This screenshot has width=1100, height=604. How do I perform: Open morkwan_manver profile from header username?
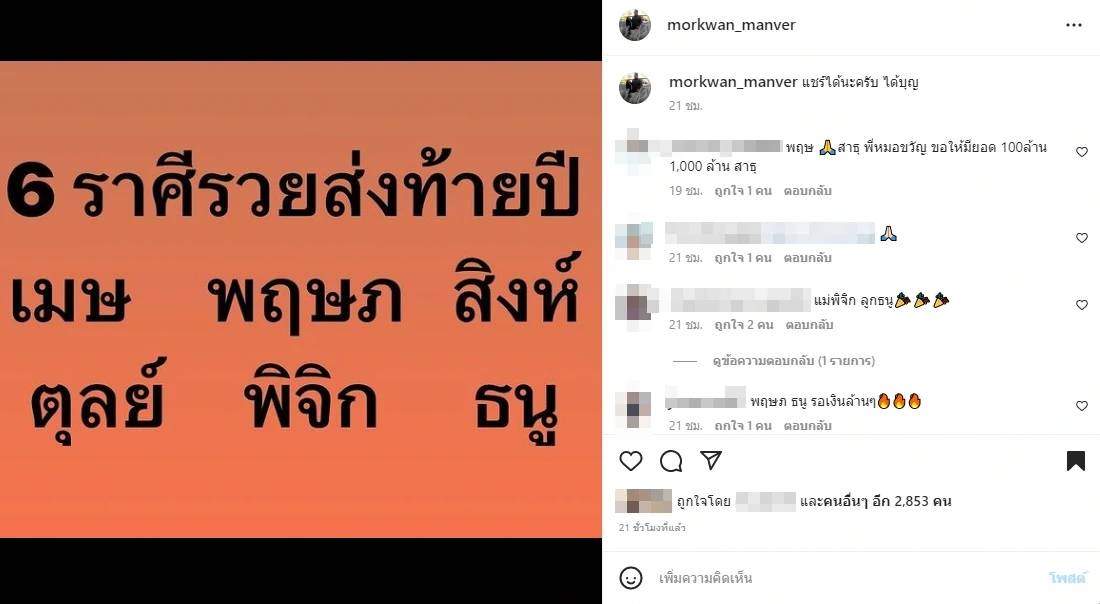tap(731, 25)
